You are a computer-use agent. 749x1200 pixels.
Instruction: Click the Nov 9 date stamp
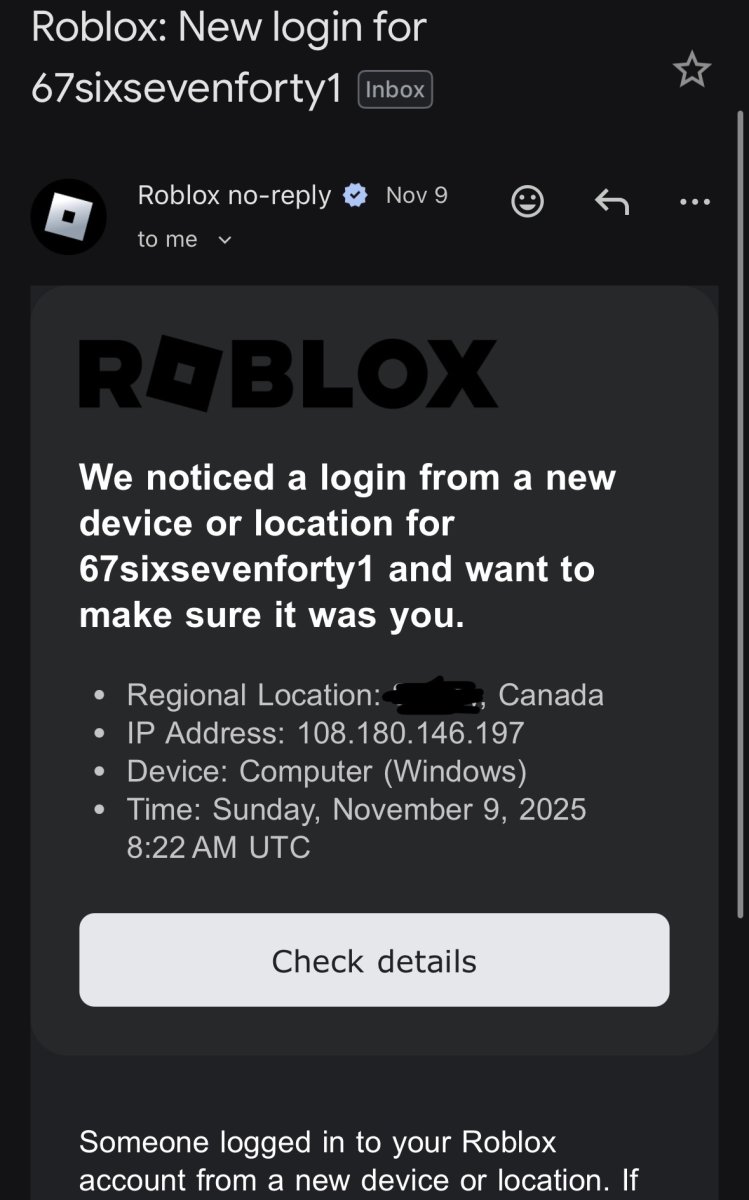coord(416,195)
